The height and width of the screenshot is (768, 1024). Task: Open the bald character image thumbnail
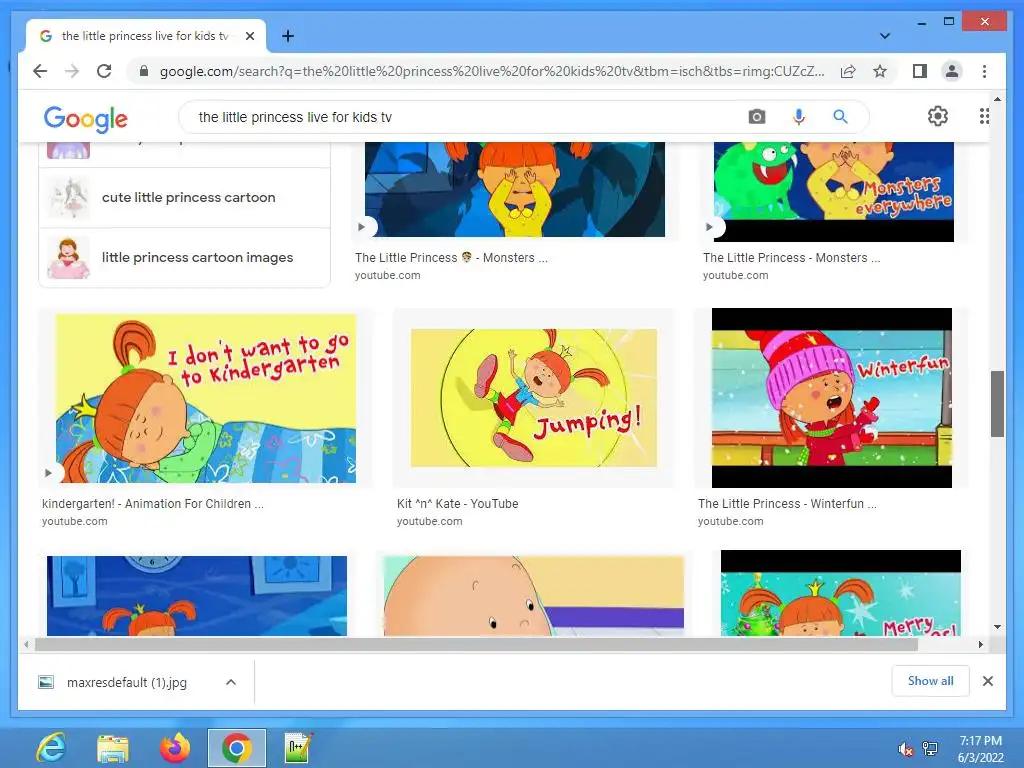tap(534, 596)
